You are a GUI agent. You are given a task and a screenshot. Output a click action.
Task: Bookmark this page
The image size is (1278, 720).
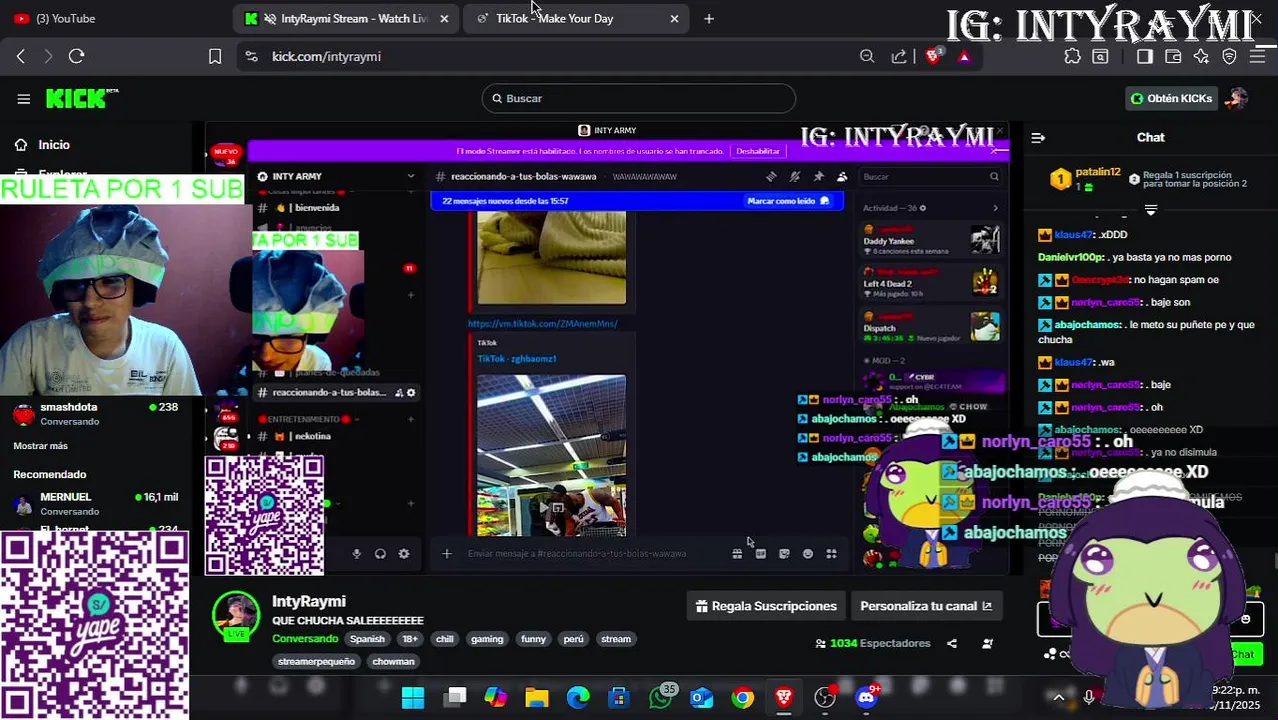[215, 56]
